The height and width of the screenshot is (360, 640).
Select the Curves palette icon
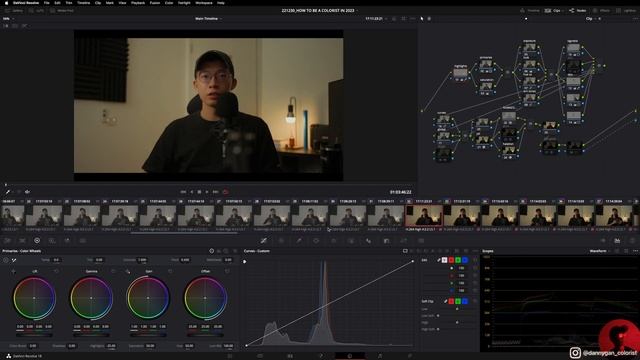(264, 241)
